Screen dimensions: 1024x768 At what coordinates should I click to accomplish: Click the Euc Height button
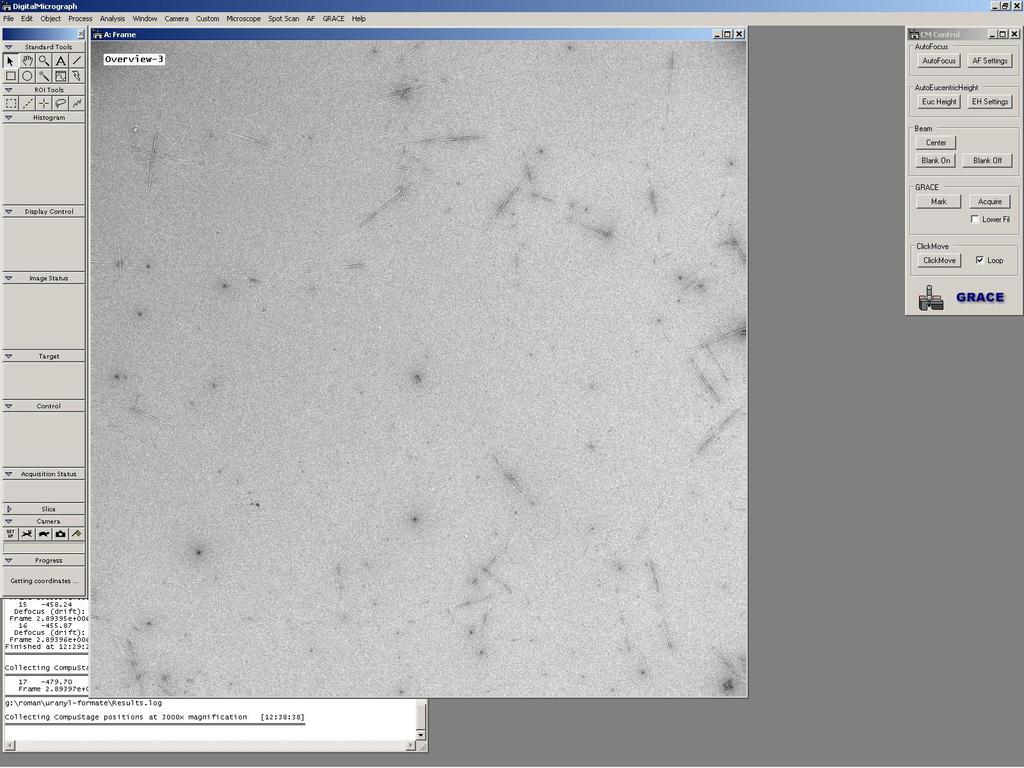coord(938,102)
